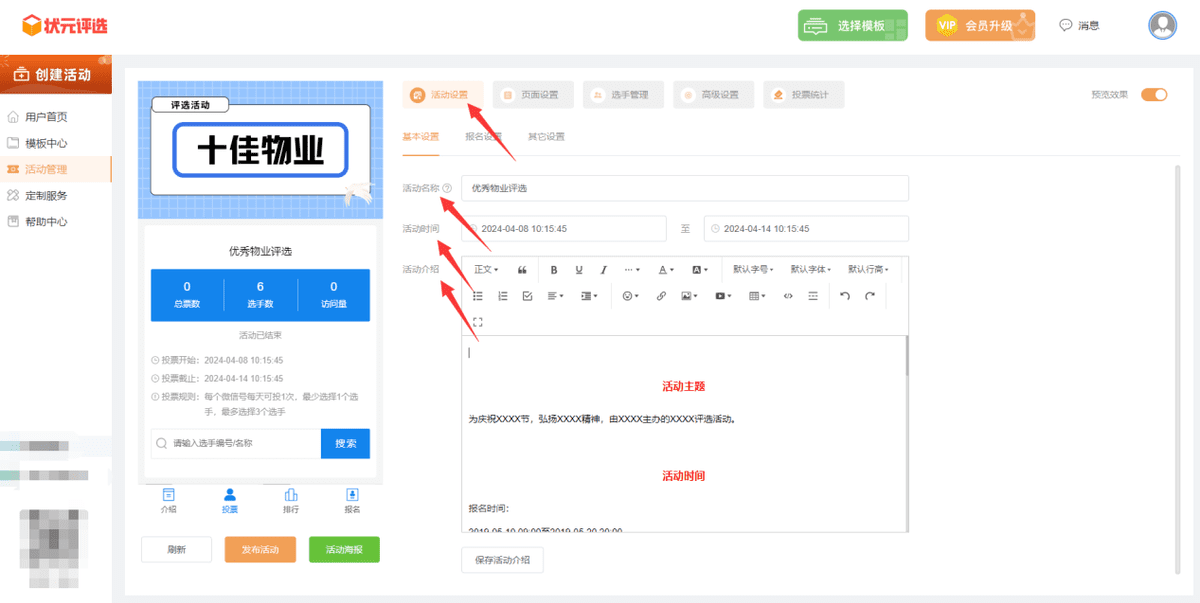The image size is (1200, 603).
Task: Open the 正文 paragraph style dropdown
Action: point(486,270)
